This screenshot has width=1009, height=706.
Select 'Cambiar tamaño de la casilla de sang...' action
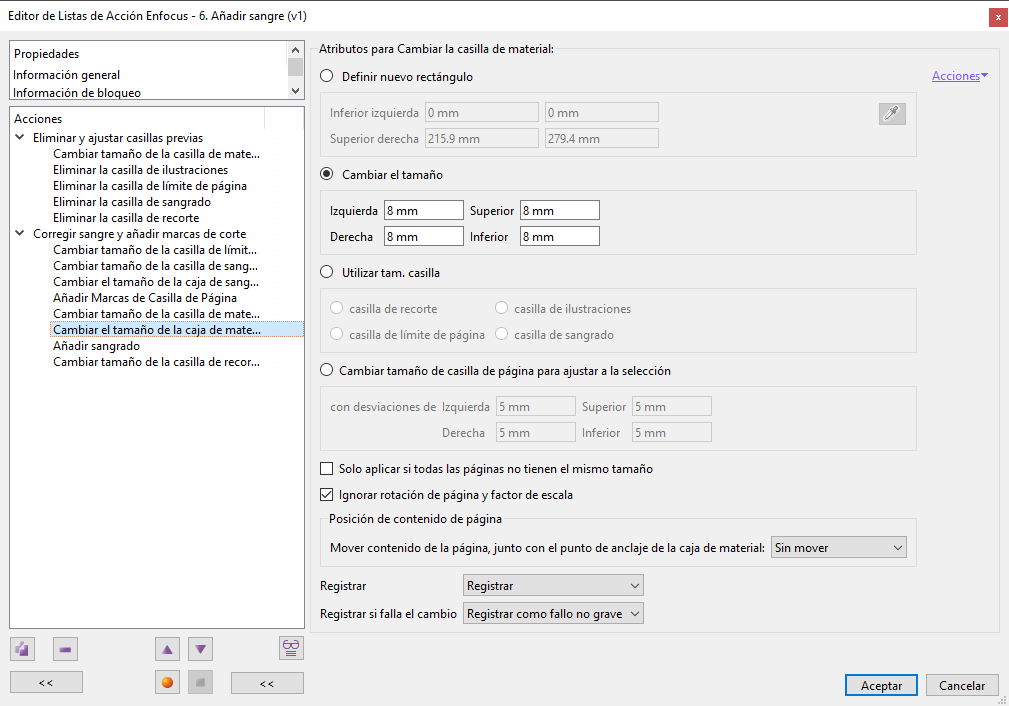(156, 266)
